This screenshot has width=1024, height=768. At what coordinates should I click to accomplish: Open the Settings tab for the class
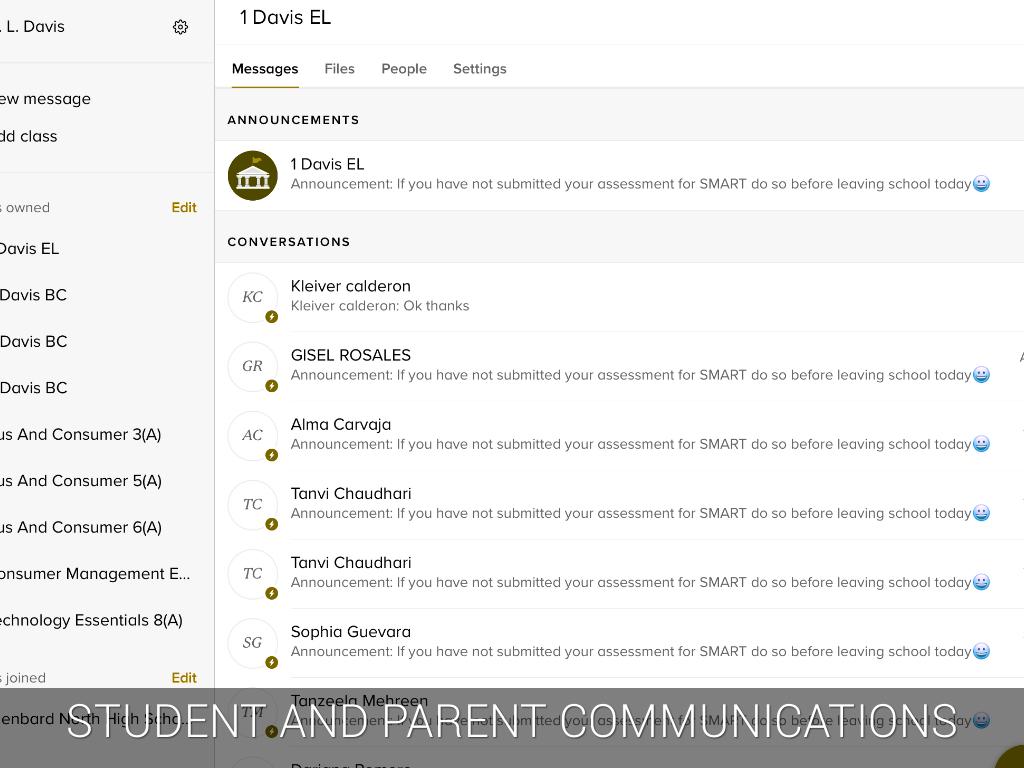click(479, 69)
